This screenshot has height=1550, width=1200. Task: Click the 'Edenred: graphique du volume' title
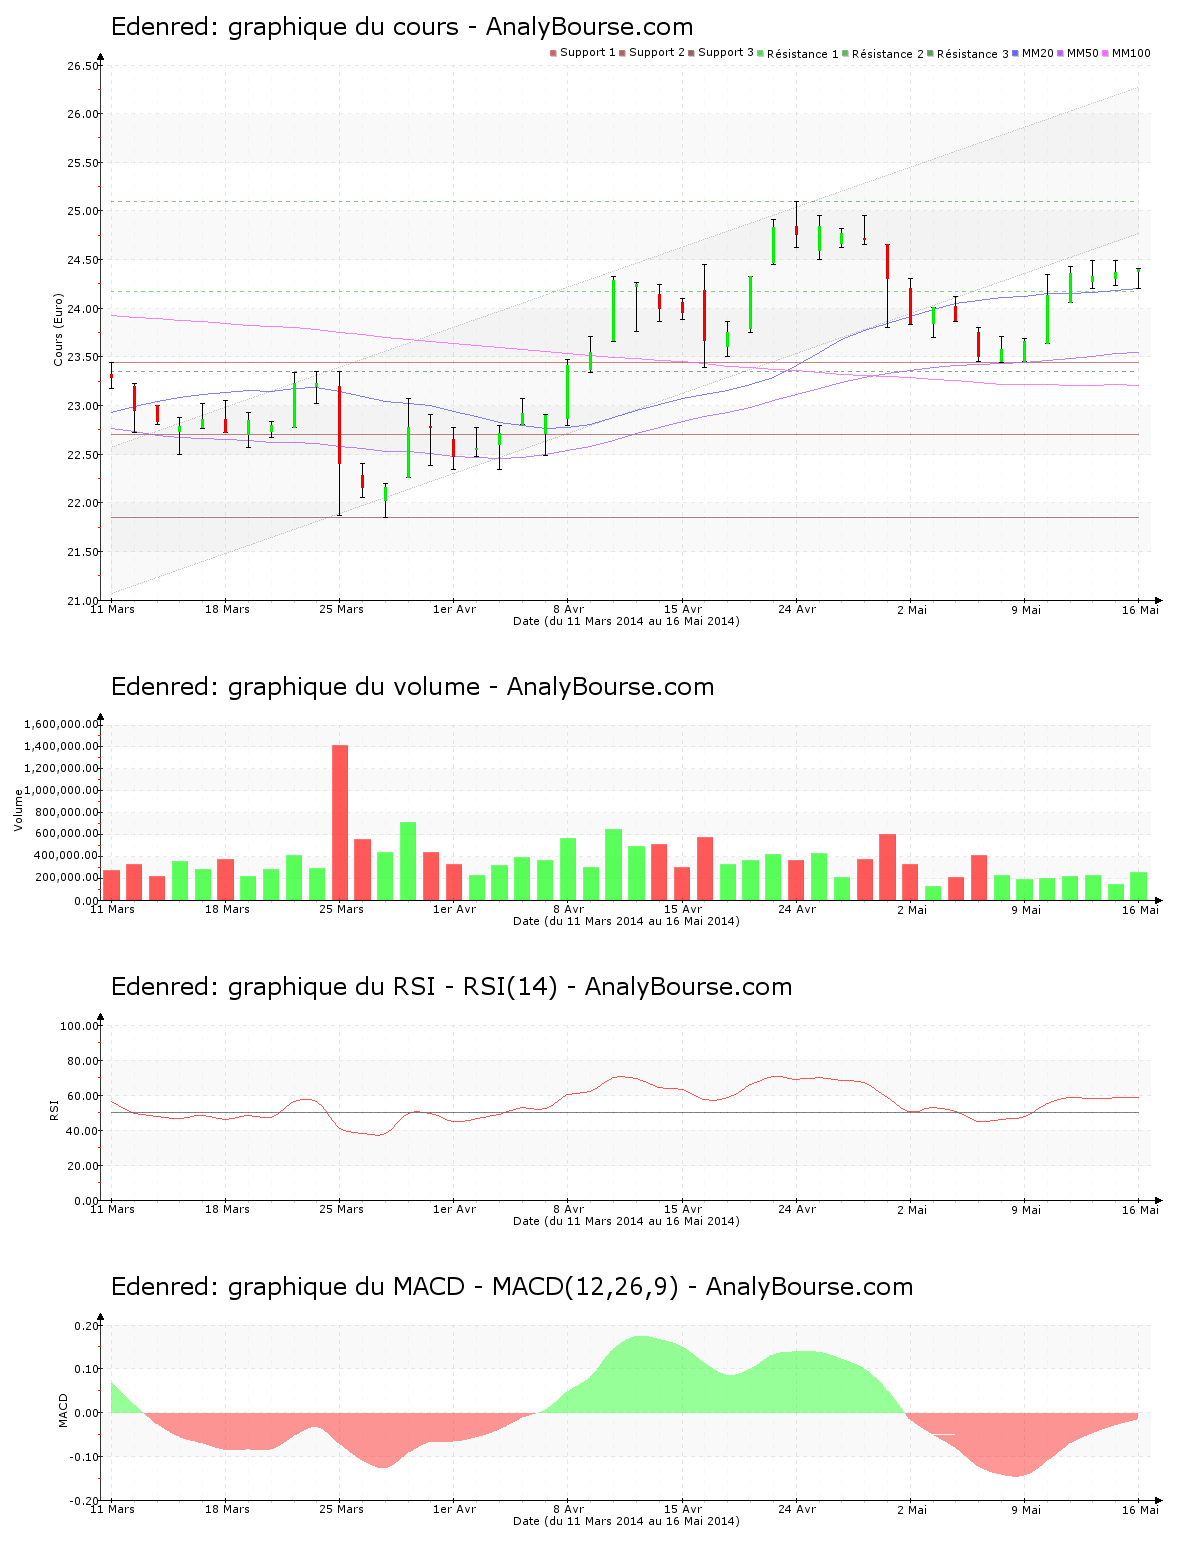(x=412, y=687)
